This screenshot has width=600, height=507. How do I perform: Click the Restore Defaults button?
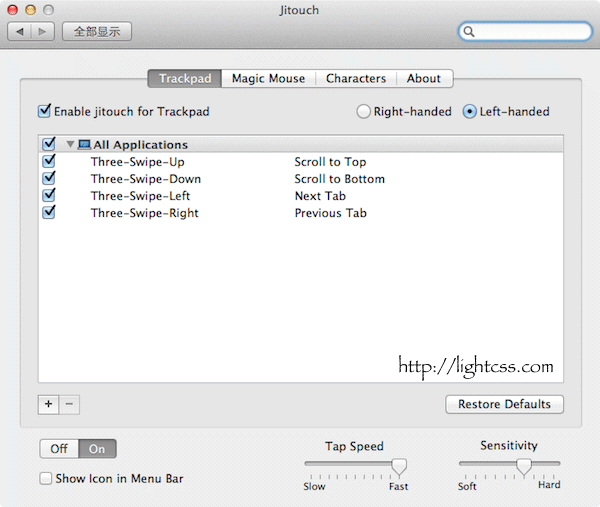[504, 404]
